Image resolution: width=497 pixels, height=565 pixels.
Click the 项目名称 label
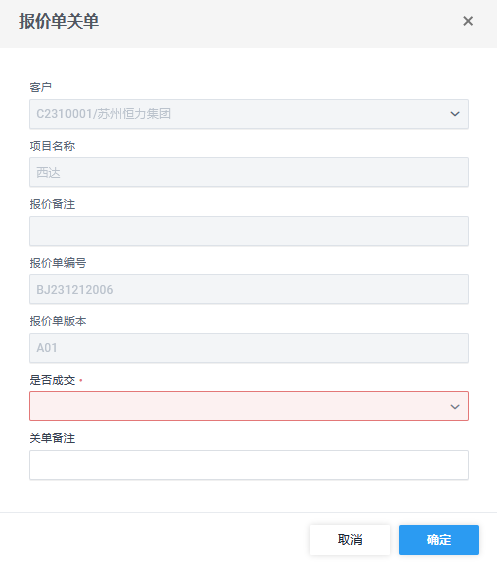click(x=52, y=146)
